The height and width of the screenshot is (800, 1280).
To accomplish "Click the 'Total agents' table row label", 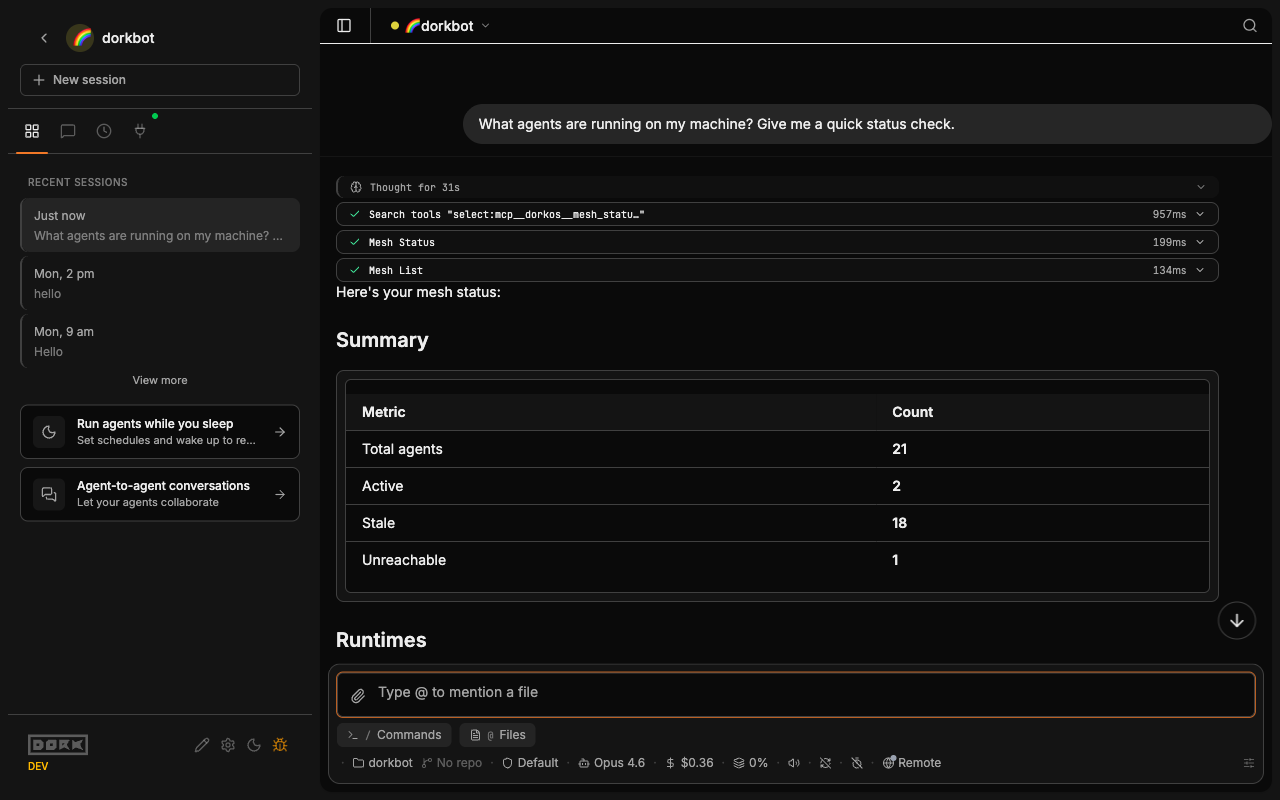I will tap(402, 449).
